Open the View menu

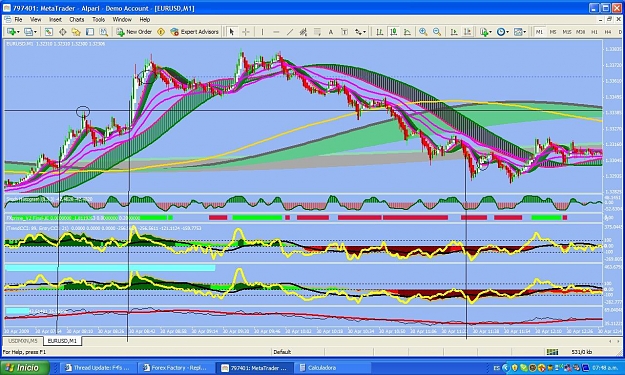pos(35,19)
